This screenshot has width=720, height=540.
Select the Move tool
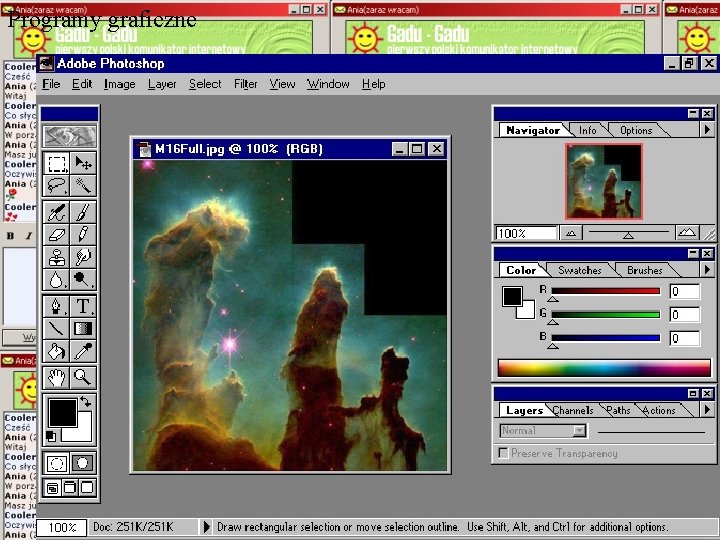(x=83, y=163)
